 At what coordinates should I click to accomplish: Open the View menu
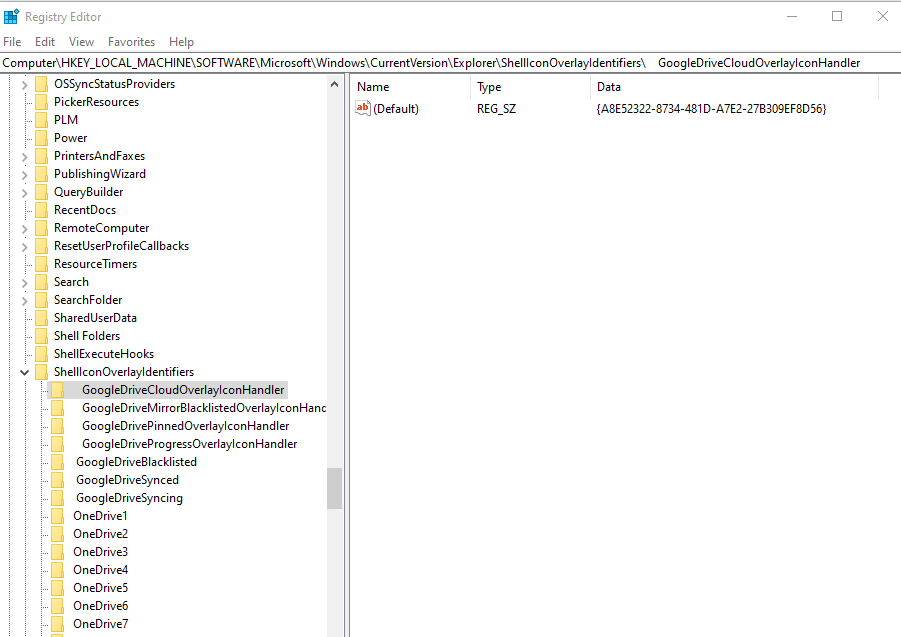(x=81, y=42)
